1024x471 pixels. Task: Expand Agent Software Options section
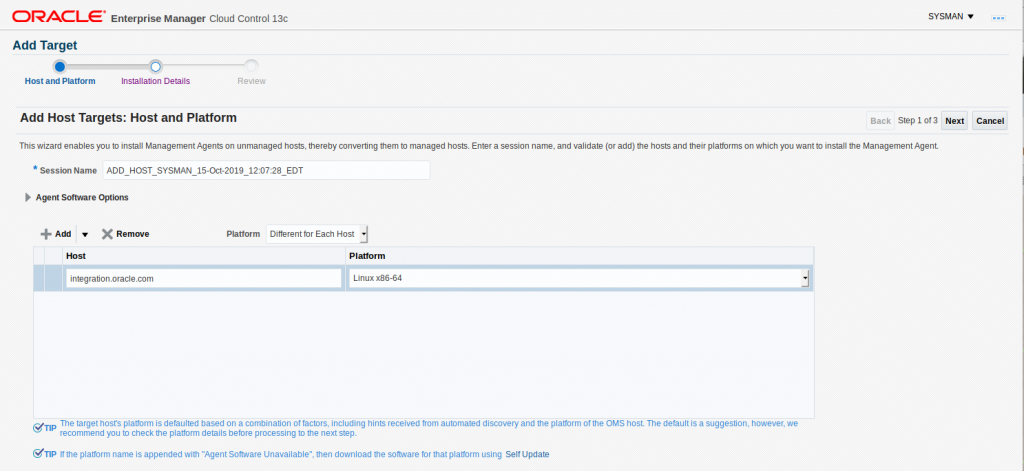28,198
